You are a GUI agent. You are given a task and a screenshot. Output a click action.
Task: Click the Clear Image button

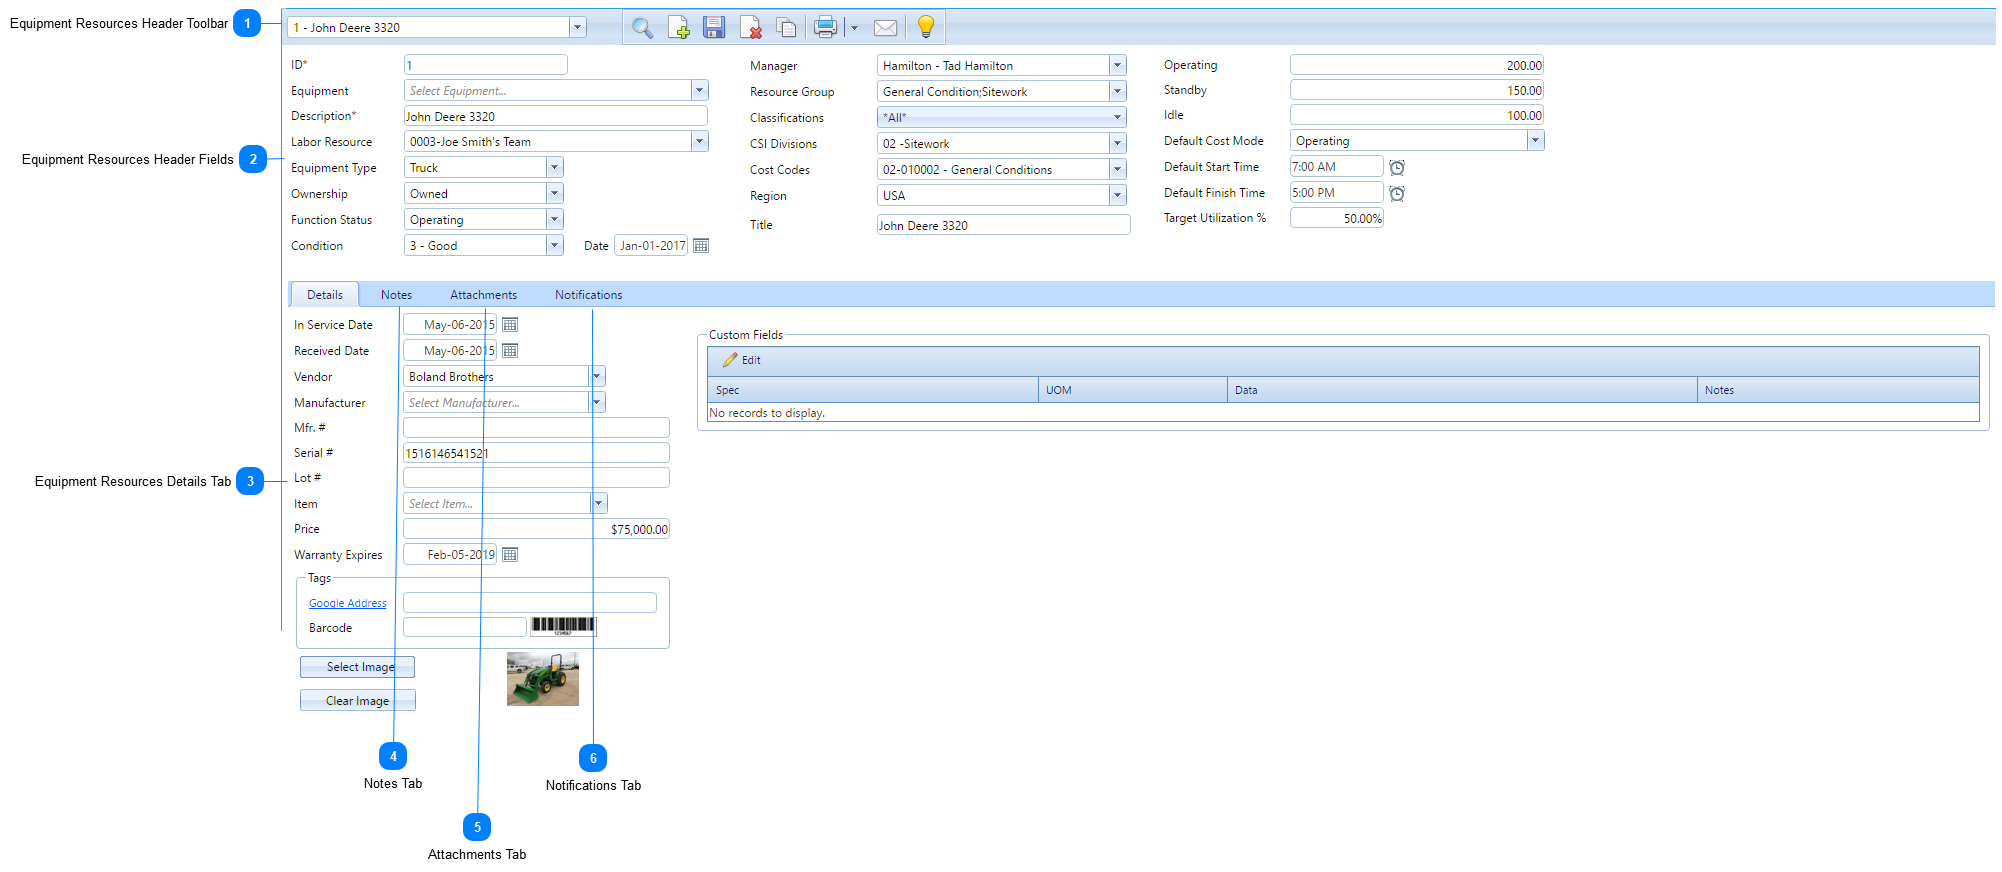coord(358,701)
